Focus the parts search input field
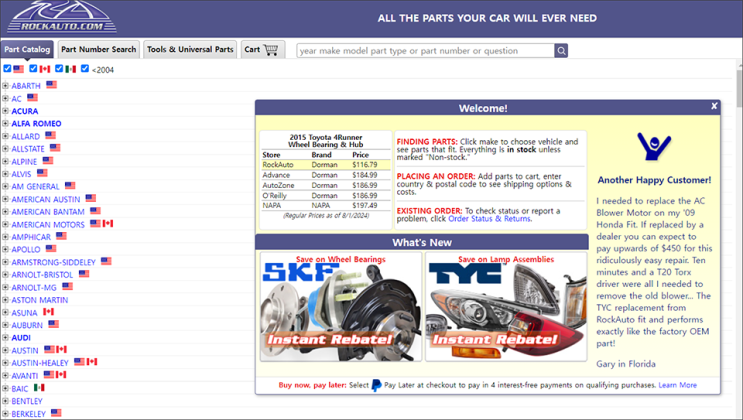The image size is (743, 420). (x=425, y=51)
